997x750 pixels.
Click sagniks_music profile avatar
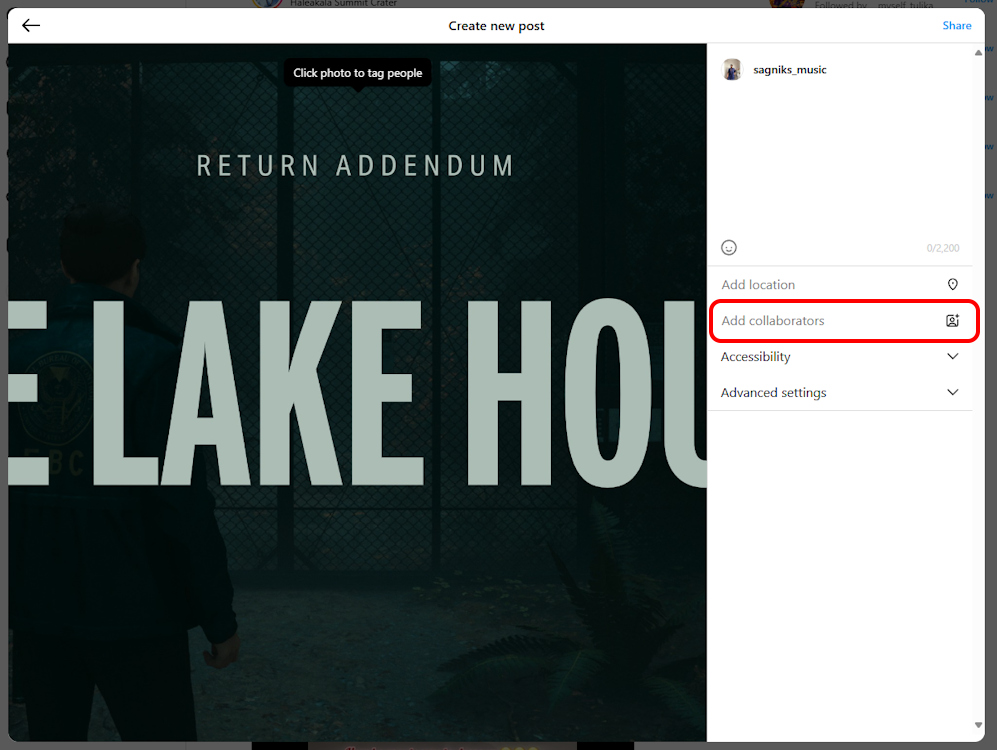click(x=732, y=69)
